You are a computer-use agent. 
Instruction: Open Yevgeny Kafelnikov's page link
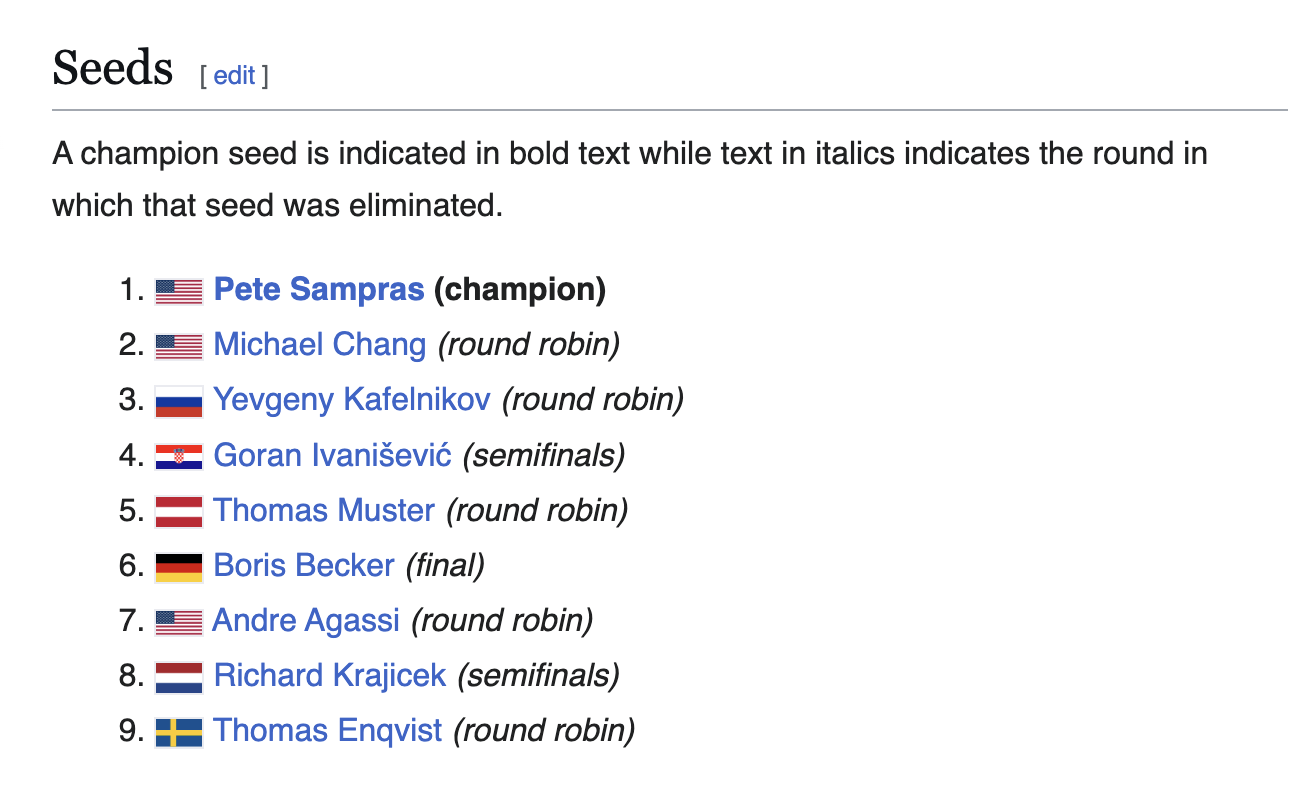pos(352,400)
